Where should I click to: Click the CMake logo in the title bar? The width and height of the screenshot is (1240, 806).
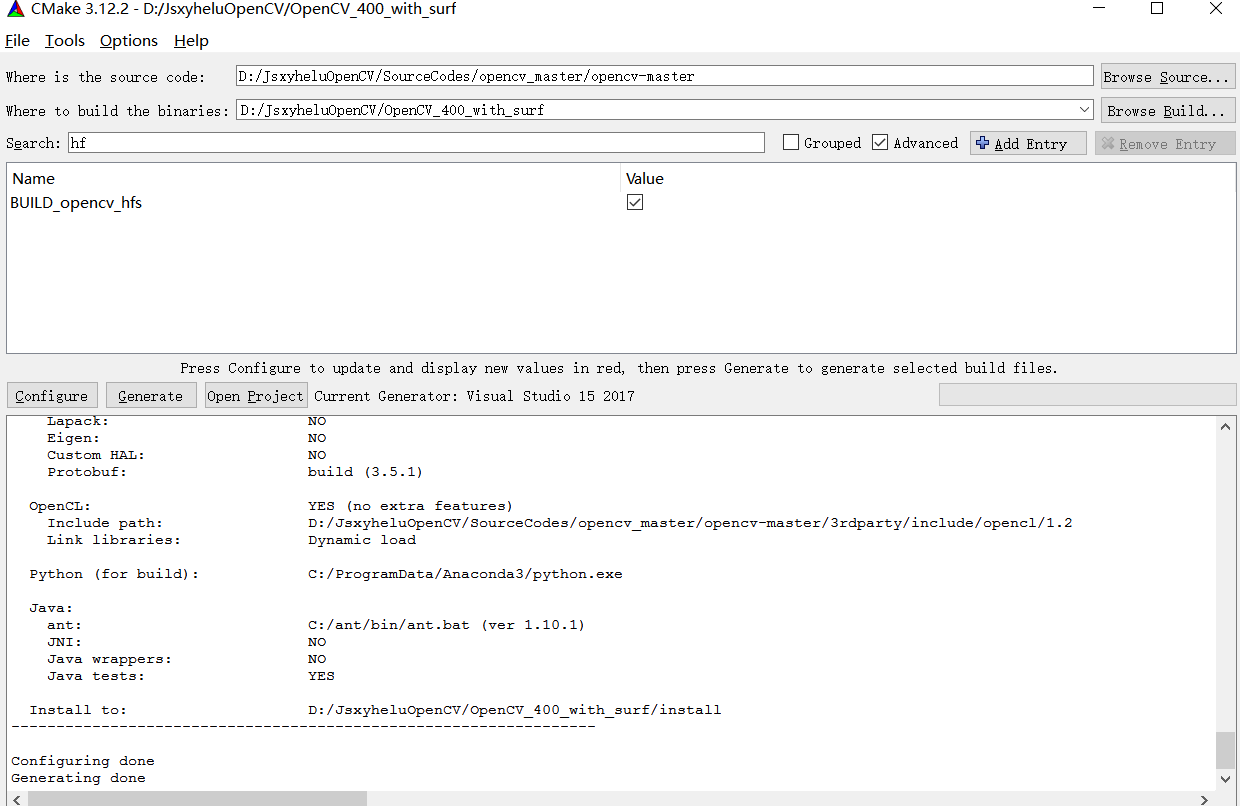tap(14, 9)
